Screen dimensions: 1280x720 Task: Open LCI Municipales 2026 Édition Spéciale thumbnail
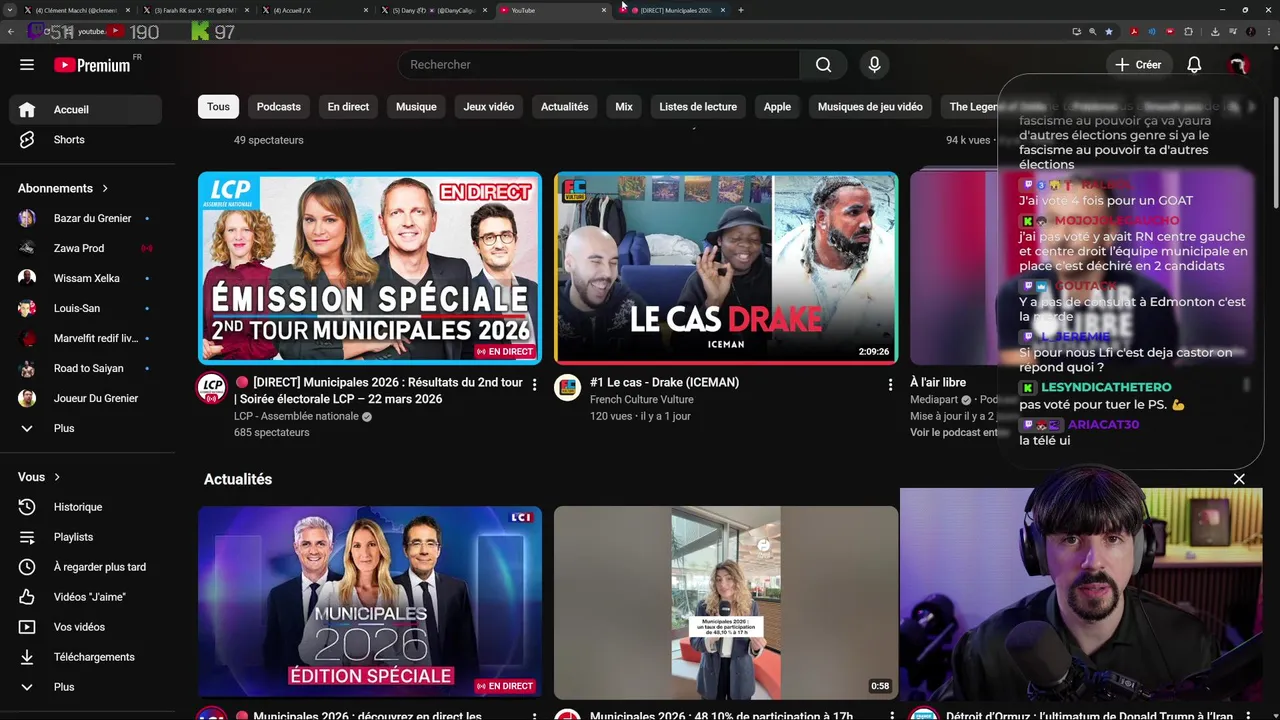click(370, 602)
